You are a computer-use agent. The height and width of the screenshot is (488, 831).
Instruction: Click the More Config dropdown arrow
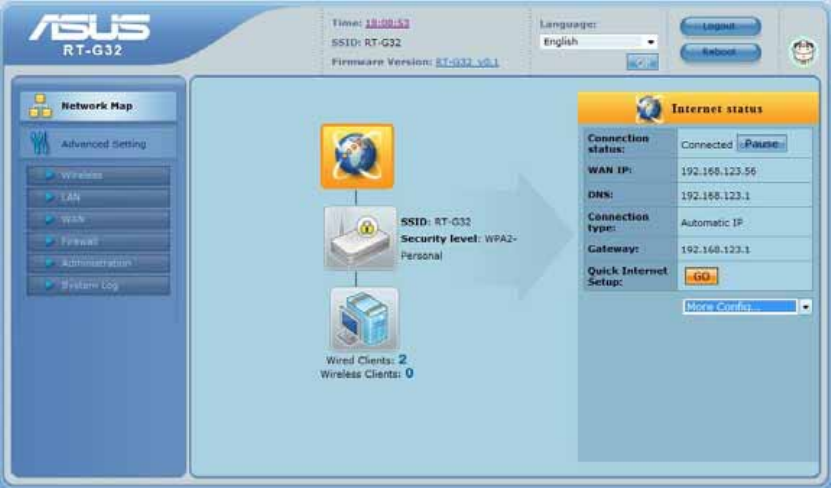point(805,306)
